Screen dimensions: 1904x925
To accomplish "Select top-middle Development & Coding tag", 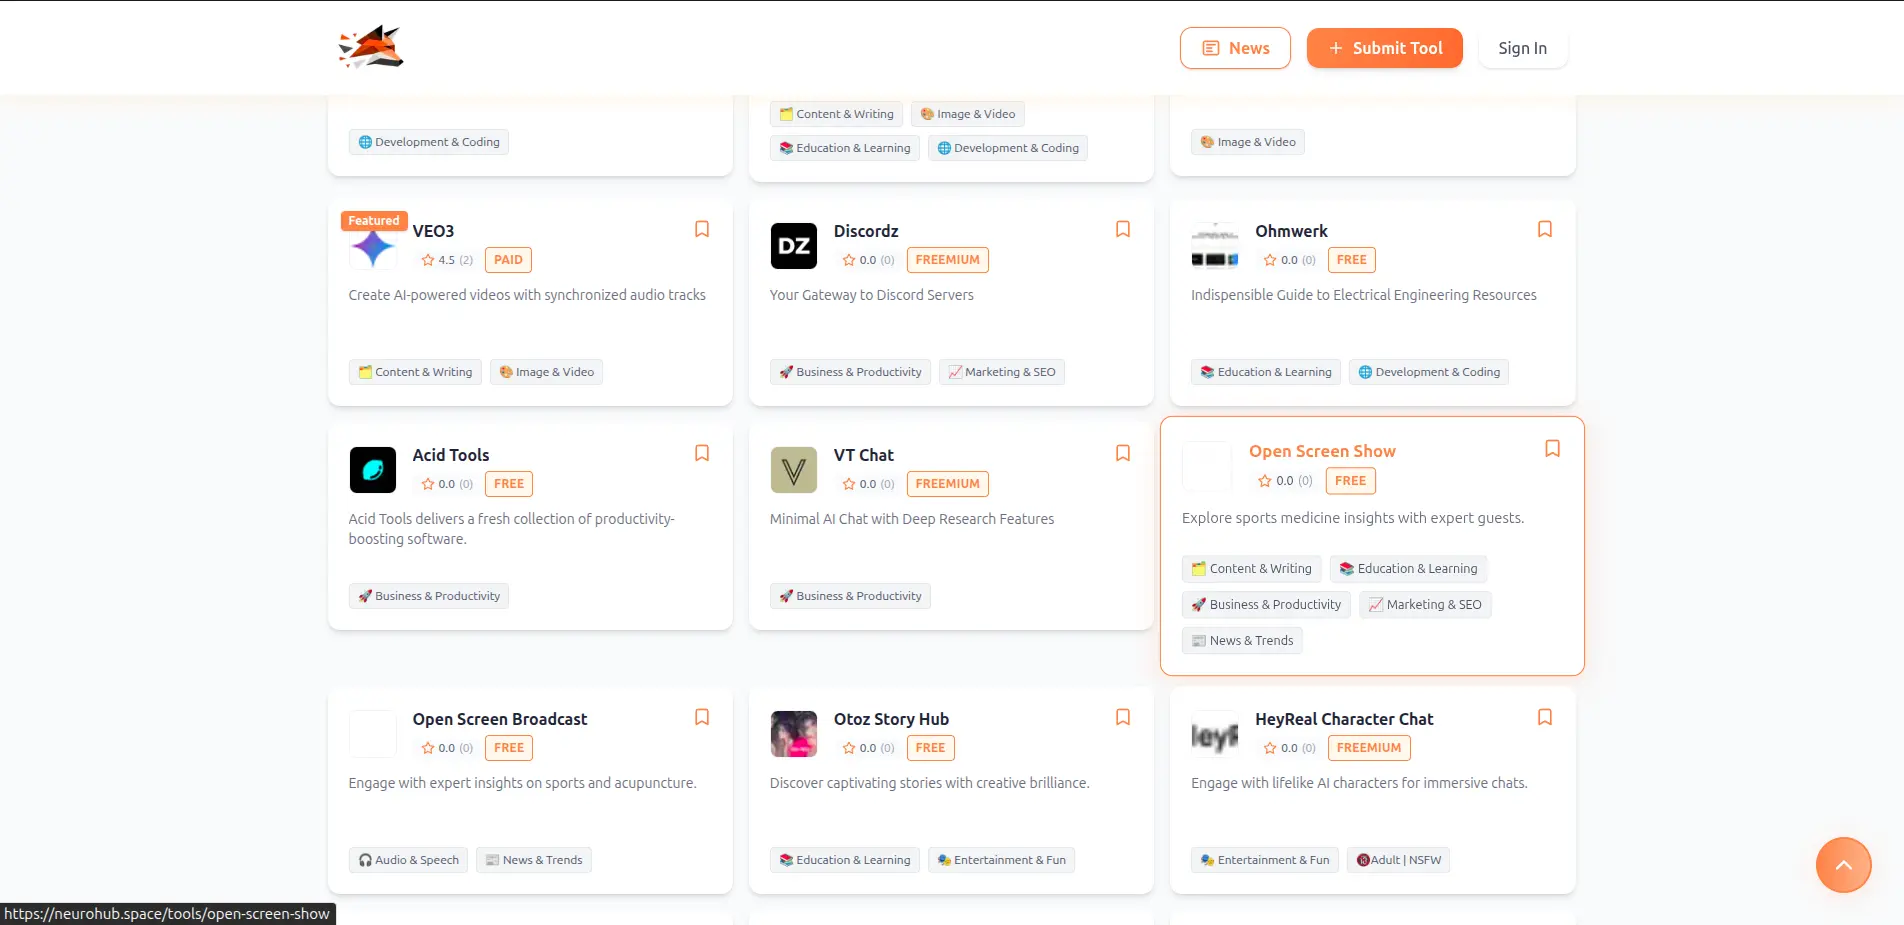I will point(1008,148).
